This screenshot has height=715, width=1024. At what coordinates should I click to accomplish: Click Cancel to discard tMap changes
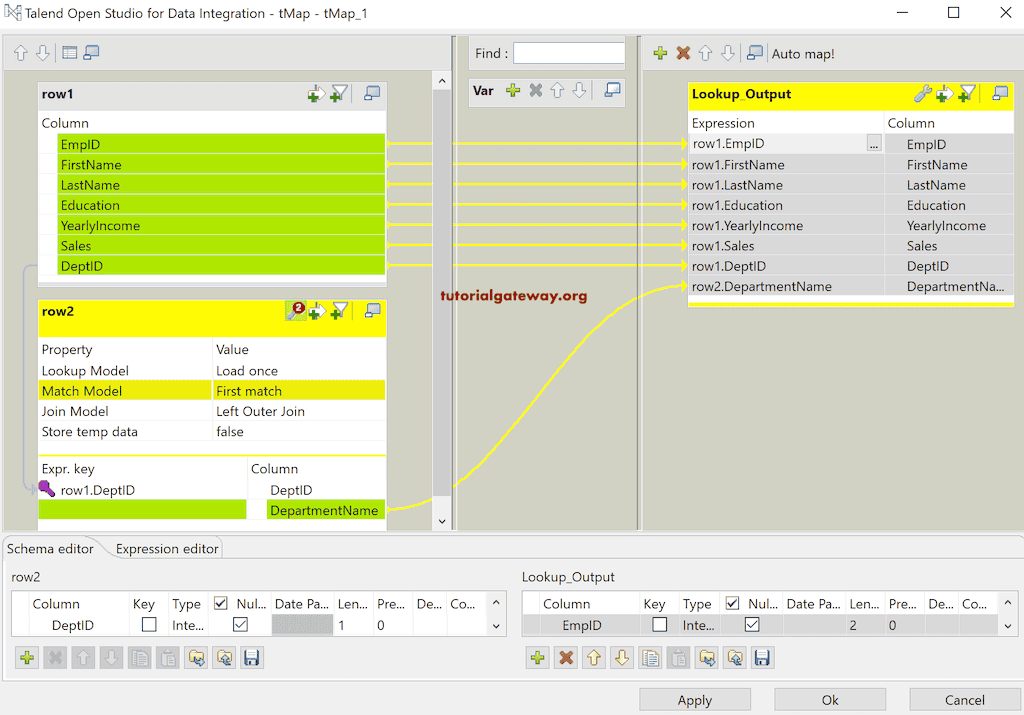coord(964,699)
